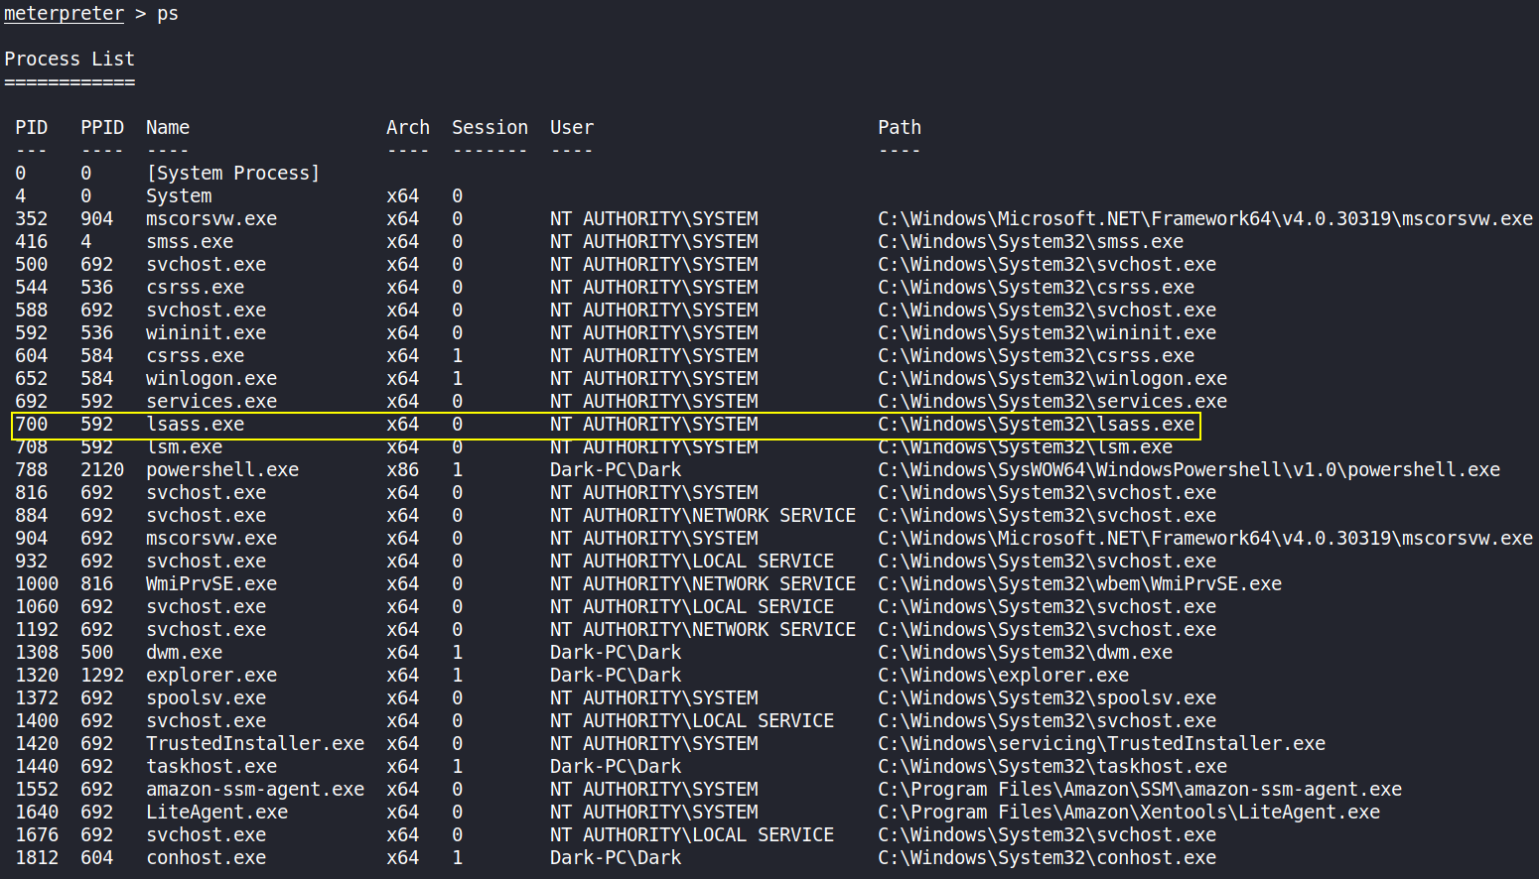
Task: Click PPID 1292 of explorer.exe
Action: 102,675
